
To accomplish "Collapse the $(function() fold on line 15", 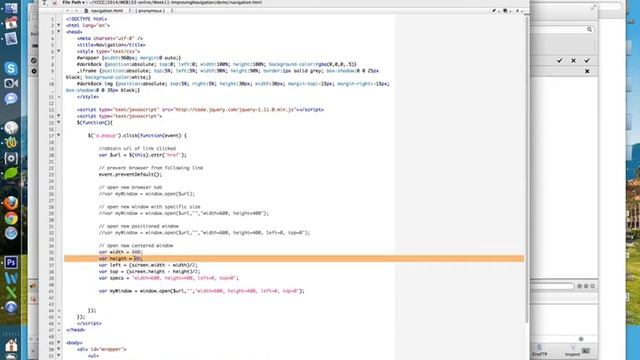I will pyautogui.click(x=59, y=122).
